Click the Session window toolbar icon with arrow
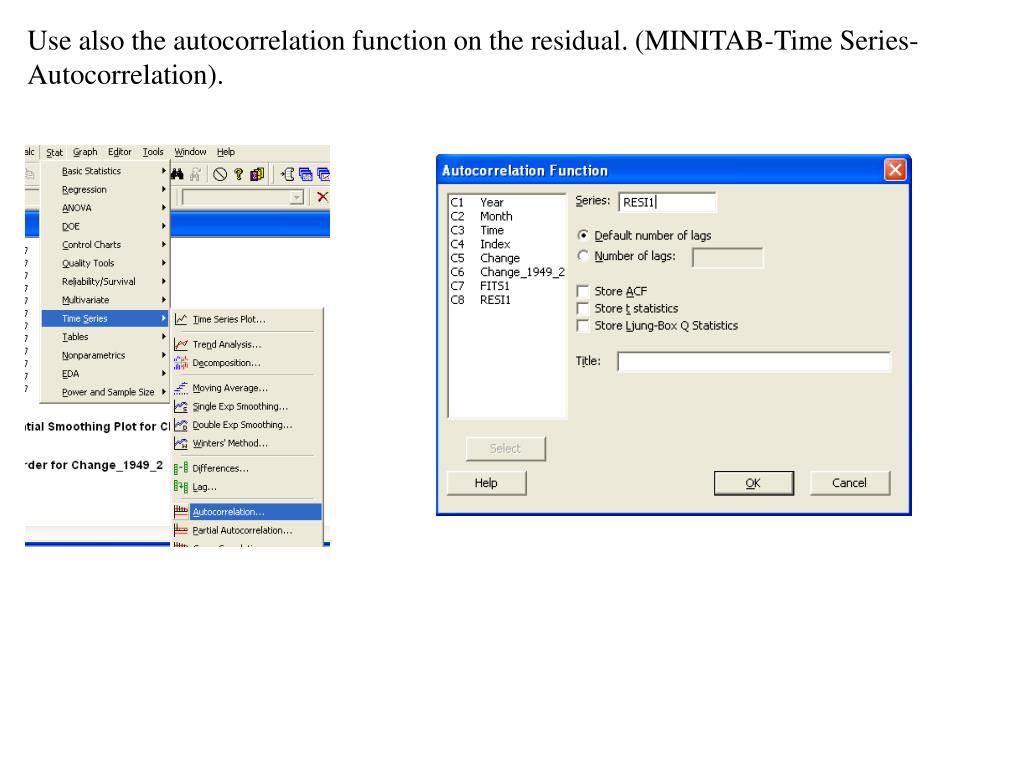1024x768 pixels. click(287, 174)
